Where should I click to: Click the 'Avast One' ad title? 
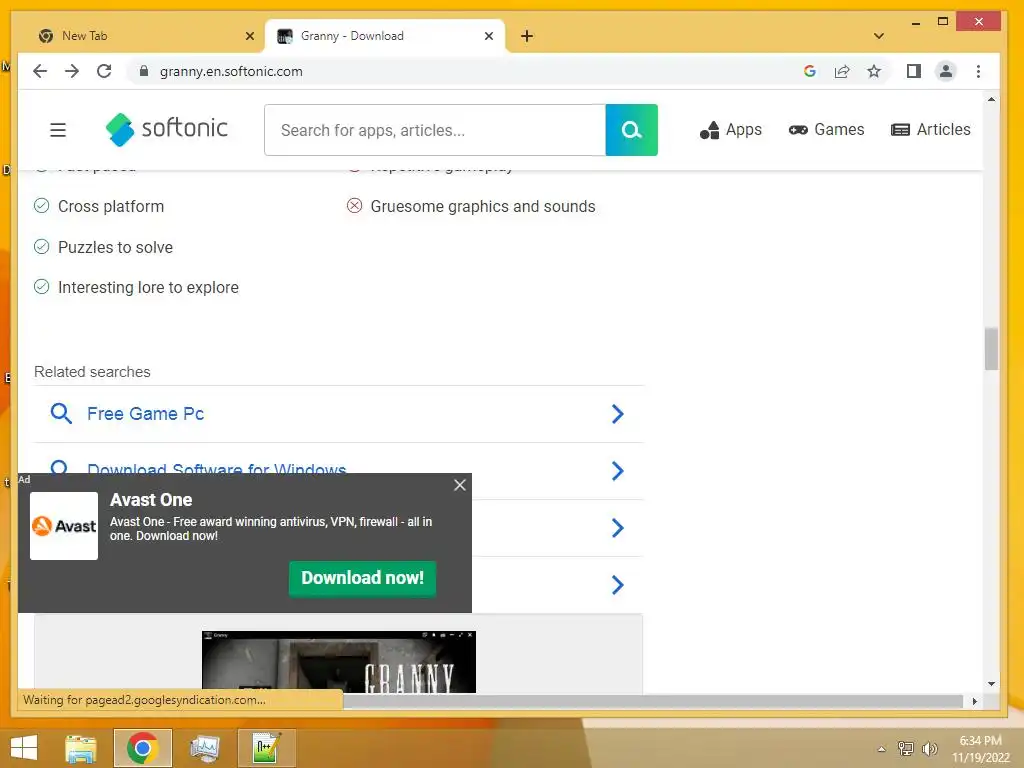coord(151,500)
